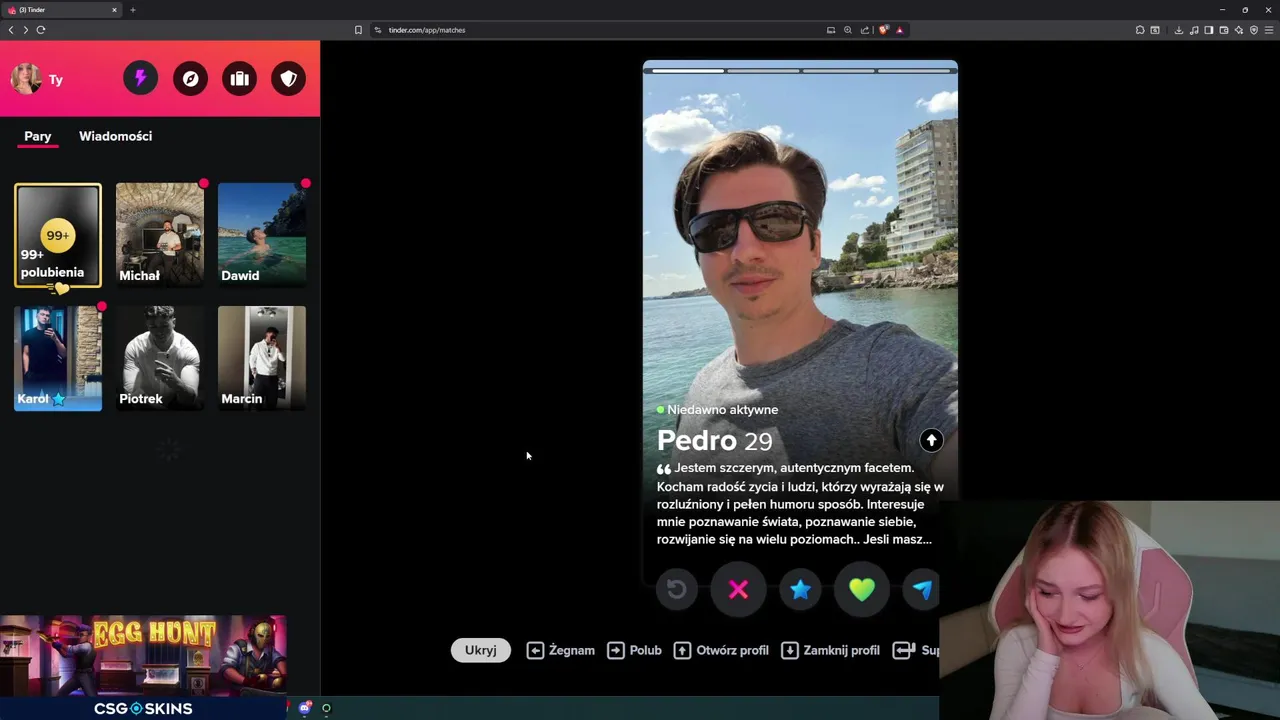Image resolution: width=1280 pixels, height=720 pixels.
Task: Go back in browser history
Action: [11, 30]
